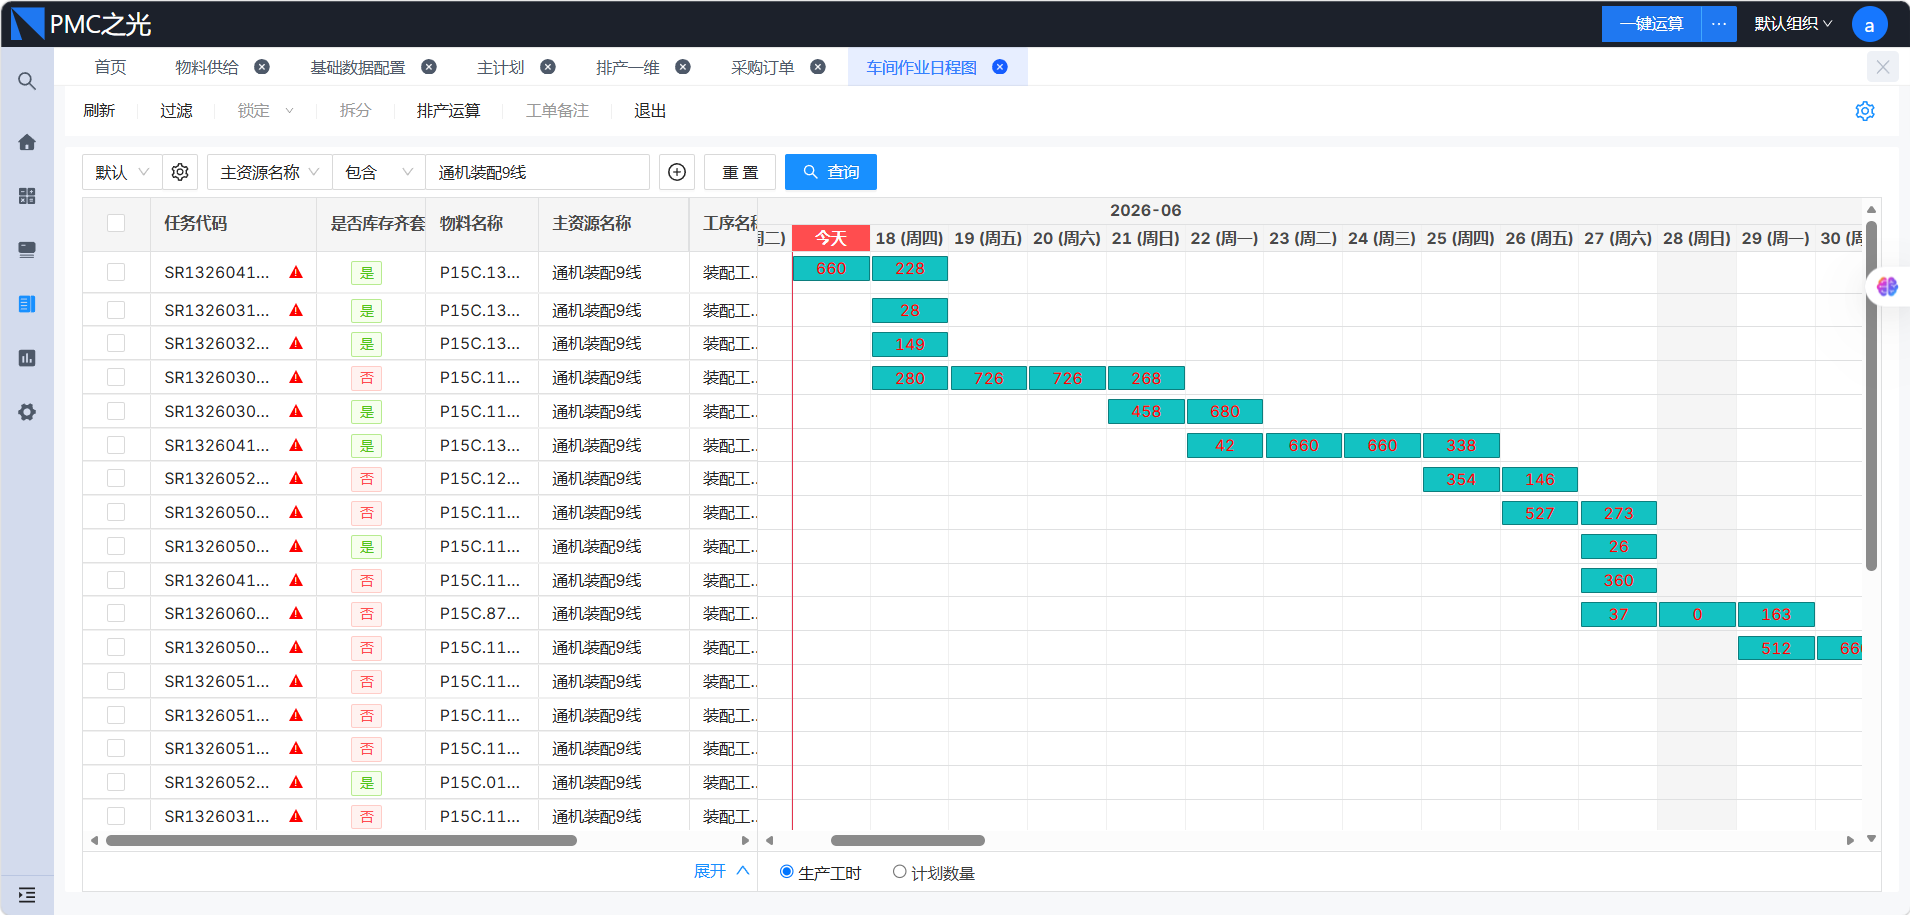Open the sidebar dashboard grid icon
The image size is (1910, 915).
pyautogui.click(x=27, y=196)
